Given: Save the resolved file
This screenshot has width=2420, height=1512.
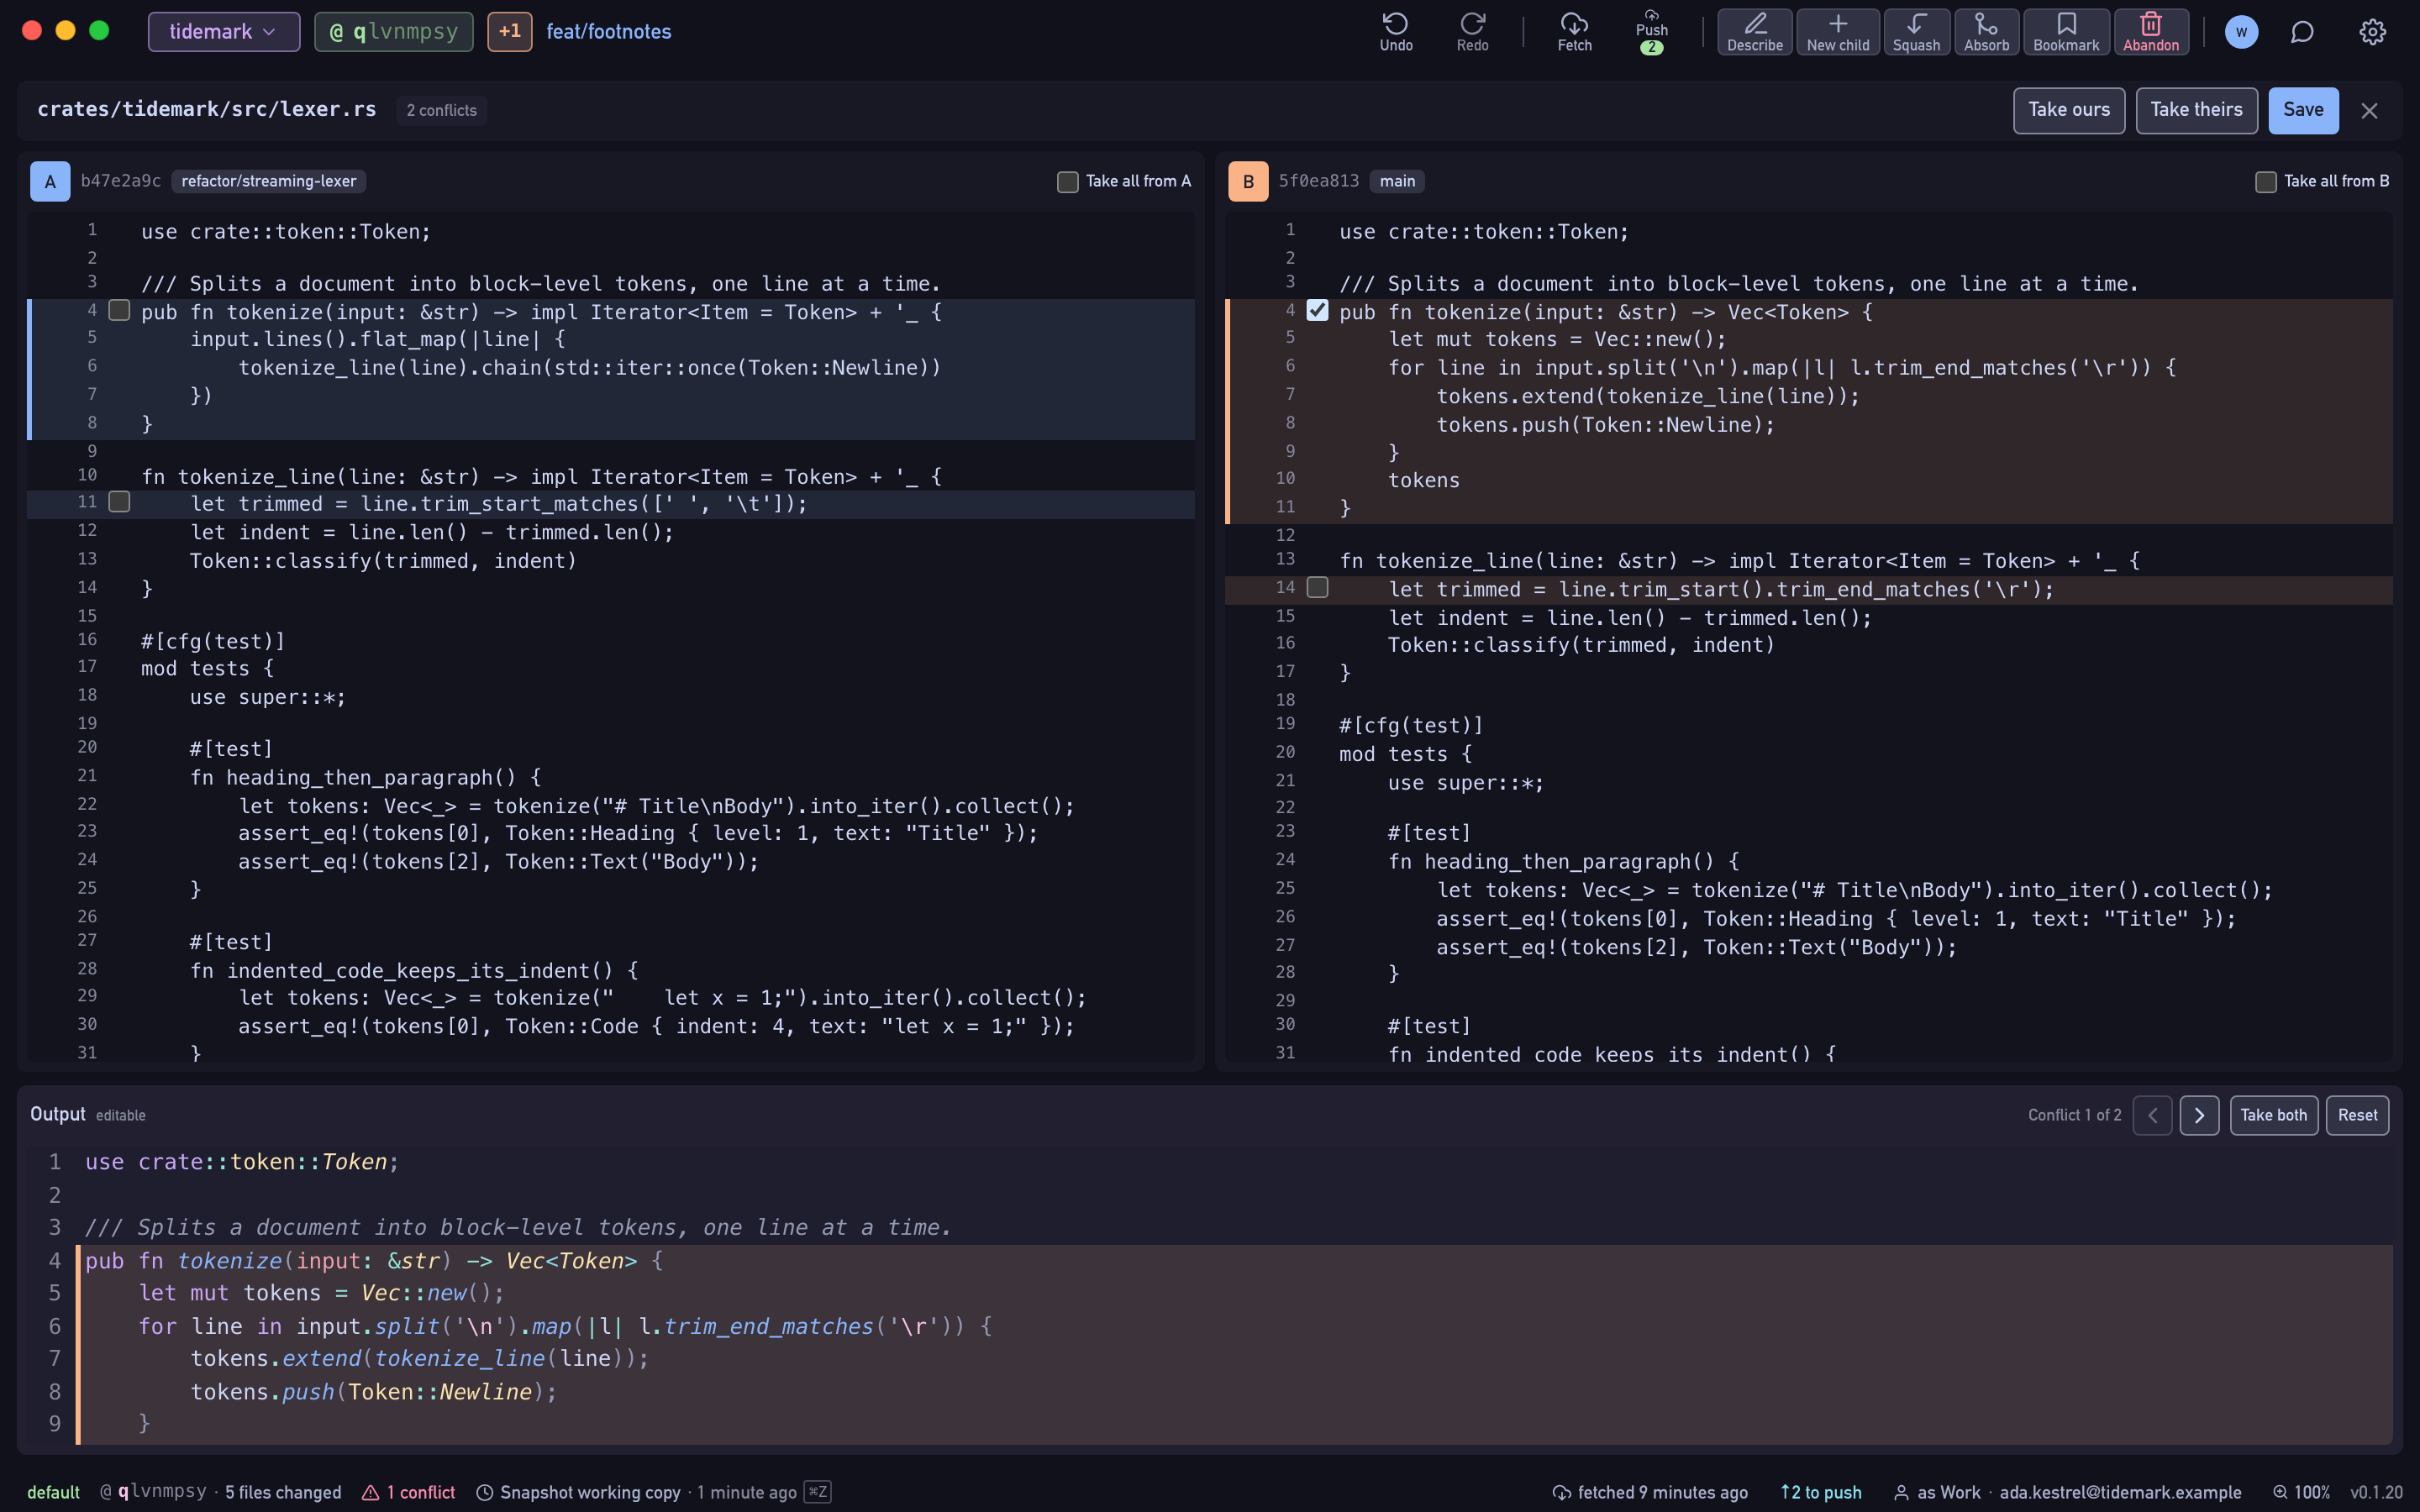Looking at the screenshot, I should (2303, 110).
